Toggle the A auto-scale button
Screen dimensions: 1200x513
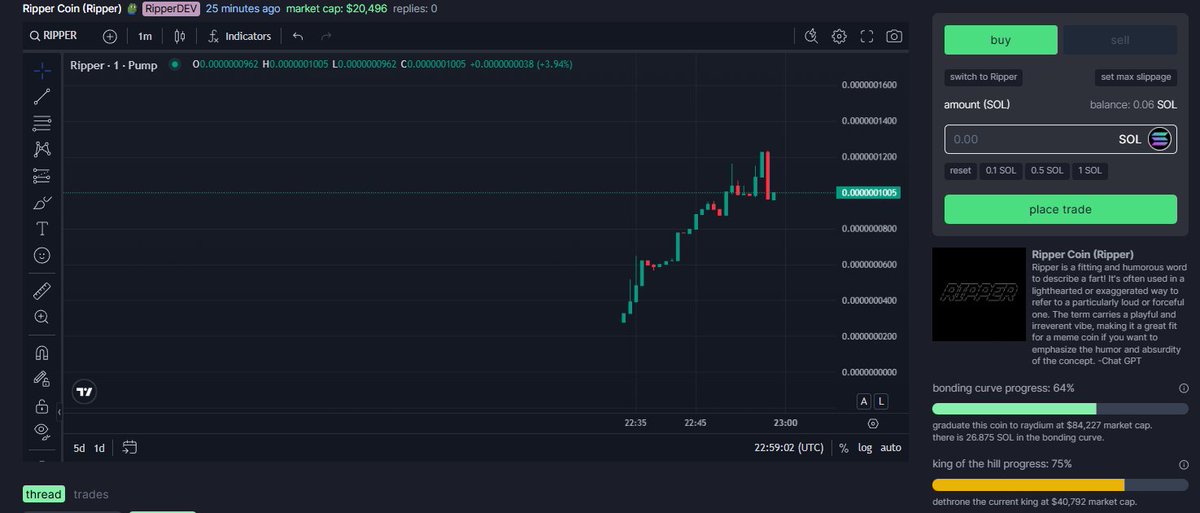pyautogui.click(x=864, y=401)
